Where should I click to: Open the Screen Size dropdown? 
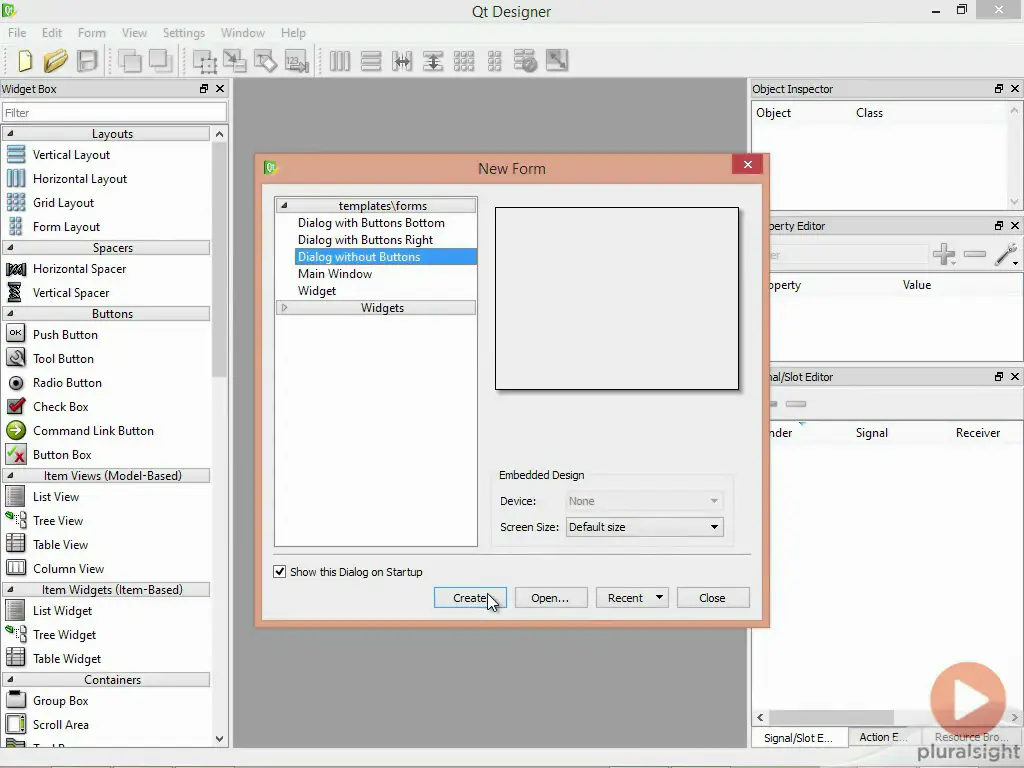click(644, 527)
